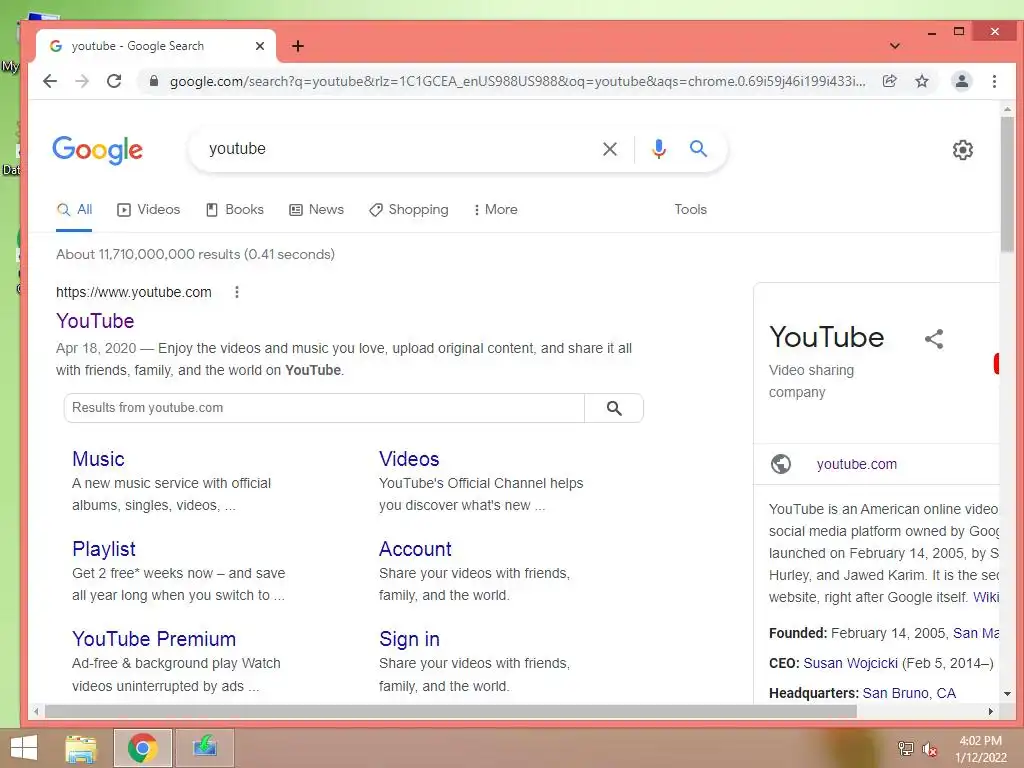Viewport: 1024px width, 768px height.
Task: Share this page icon in address bar
Action: point(889,81)
